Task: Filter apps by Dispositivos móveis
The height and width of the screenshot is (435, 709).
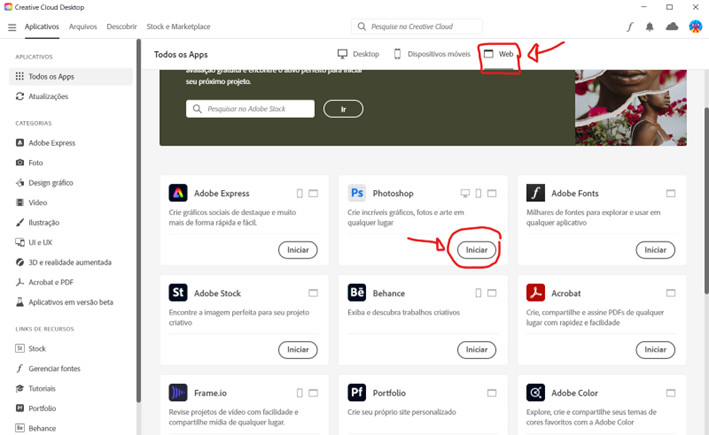Action: (x=432, y=54)
